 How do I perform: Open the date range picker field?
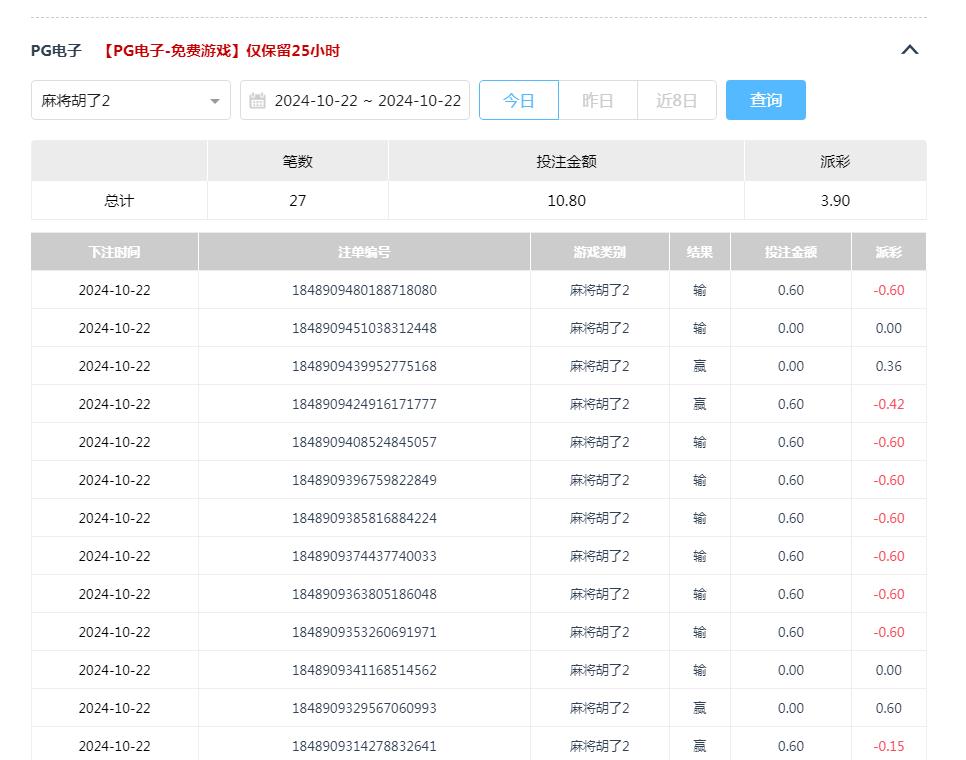point(367,100)
